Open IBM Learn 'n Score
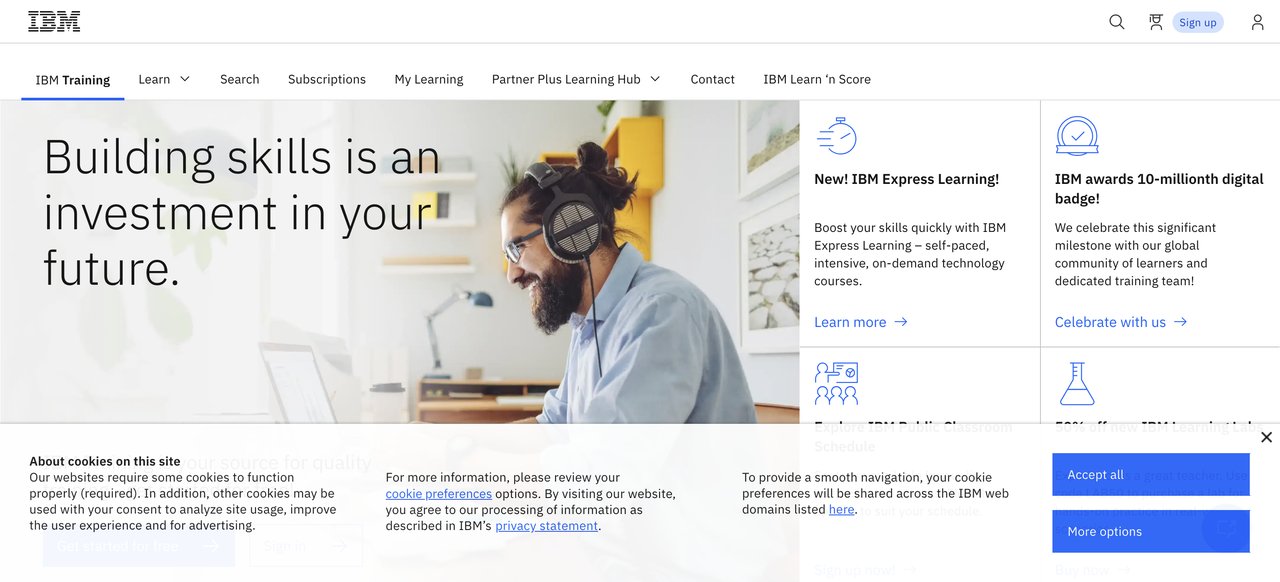This screenshot has height=582, width=1280. pyautogui.click(x=817, y=79)
